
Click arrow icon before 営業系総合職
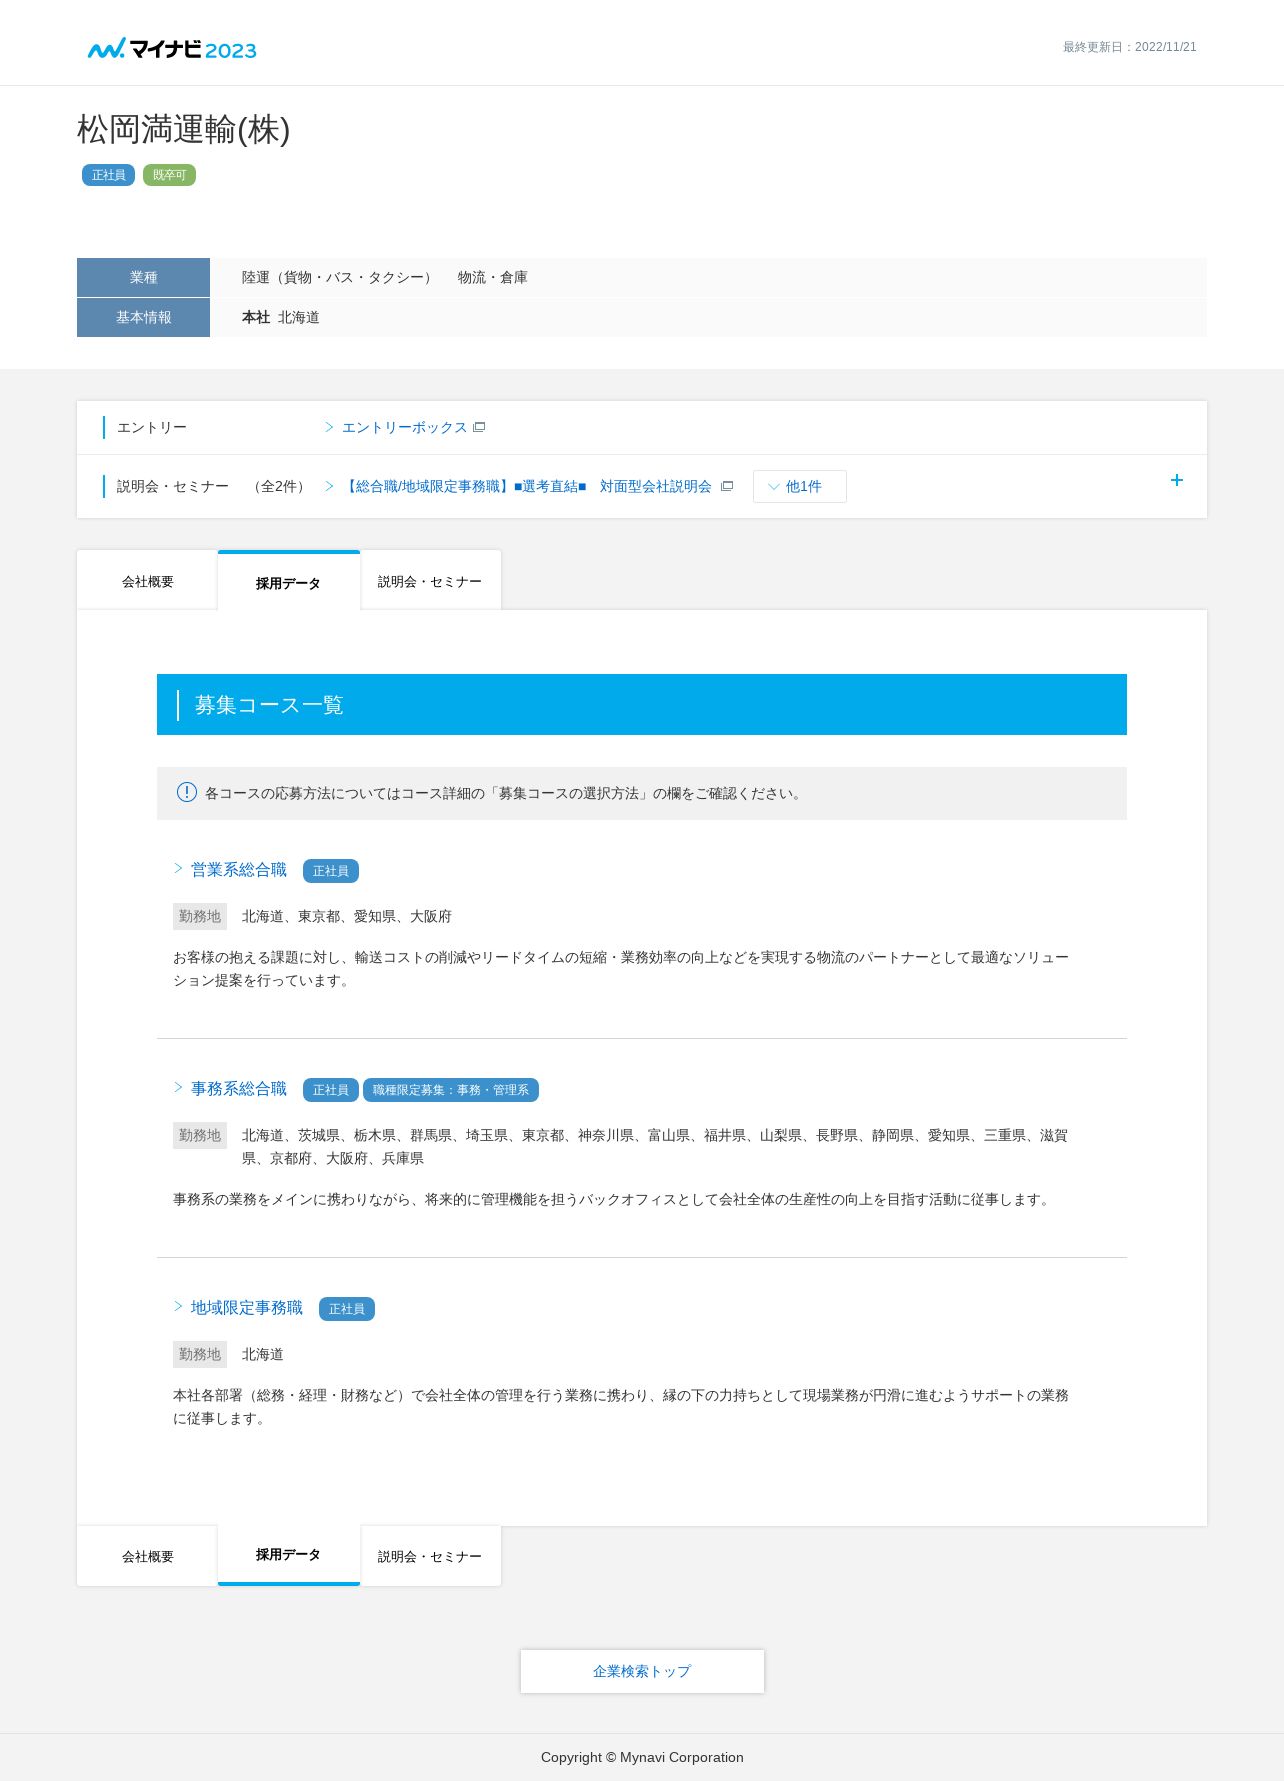(178, 868)
